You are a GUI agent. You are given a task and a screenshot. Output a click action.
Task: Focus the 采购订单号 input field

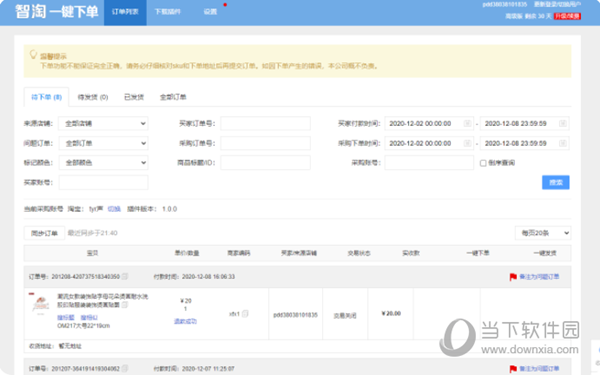point(265,143)
